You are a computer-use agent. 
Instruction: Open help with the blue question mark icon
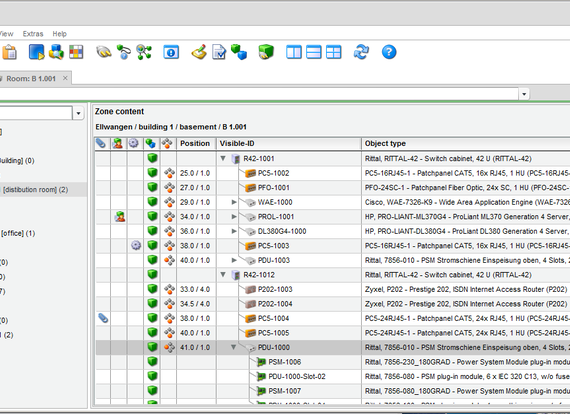[x=389, y=52]
